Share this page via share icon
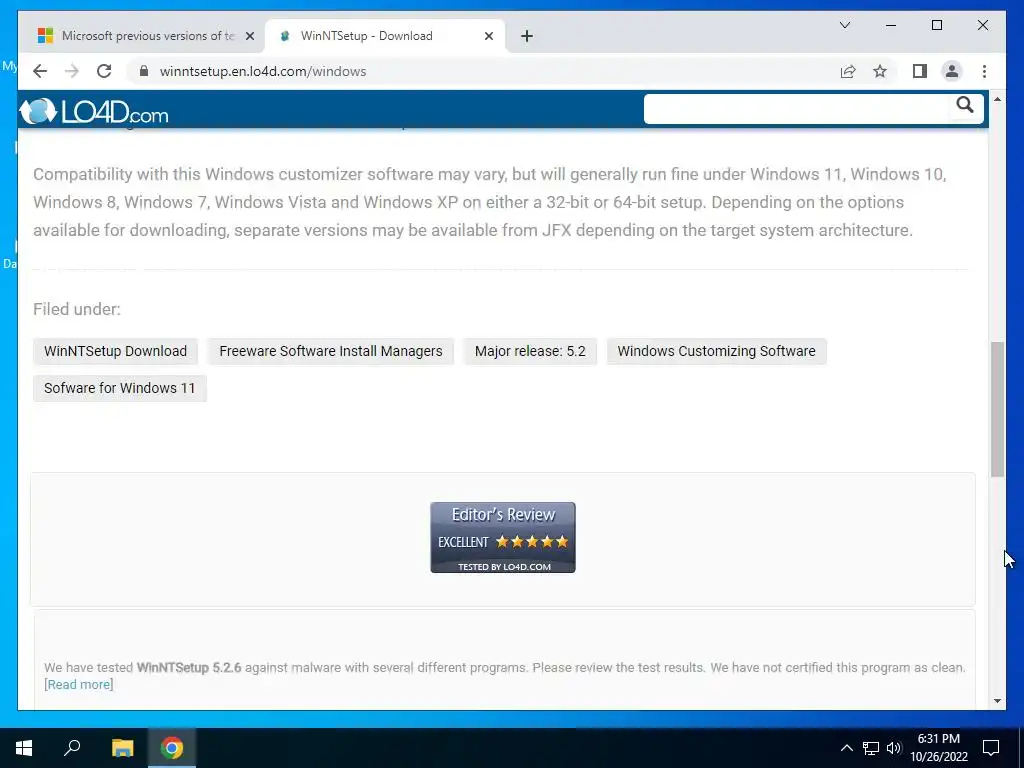Image resolution: width=1024 pixels, height=768 pixels. coord(848,71)
